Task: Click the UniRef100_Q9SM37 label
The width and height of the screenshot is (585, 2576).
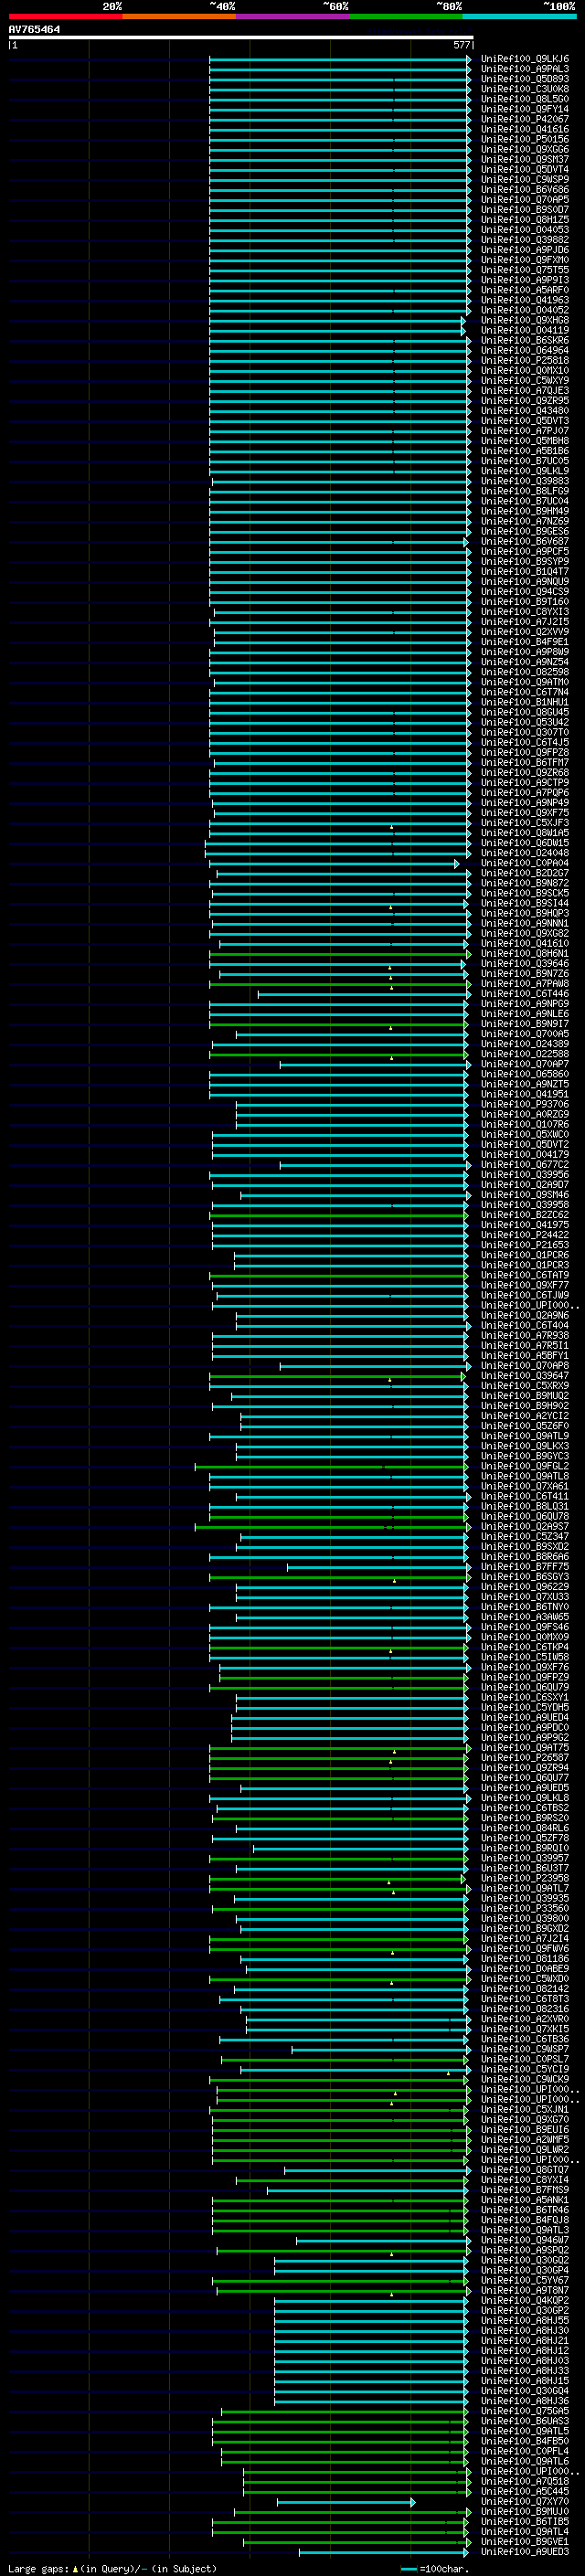Action: pyautogui.click(x=525, y=159)
